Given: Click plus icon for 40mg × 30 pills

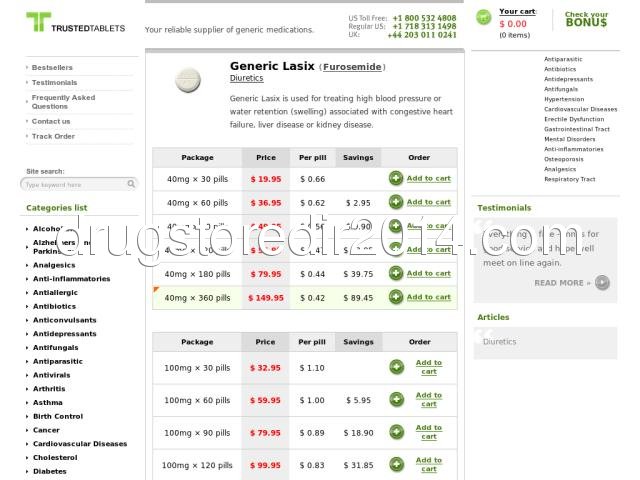Looking at the screenshot, I should [396, 178].
